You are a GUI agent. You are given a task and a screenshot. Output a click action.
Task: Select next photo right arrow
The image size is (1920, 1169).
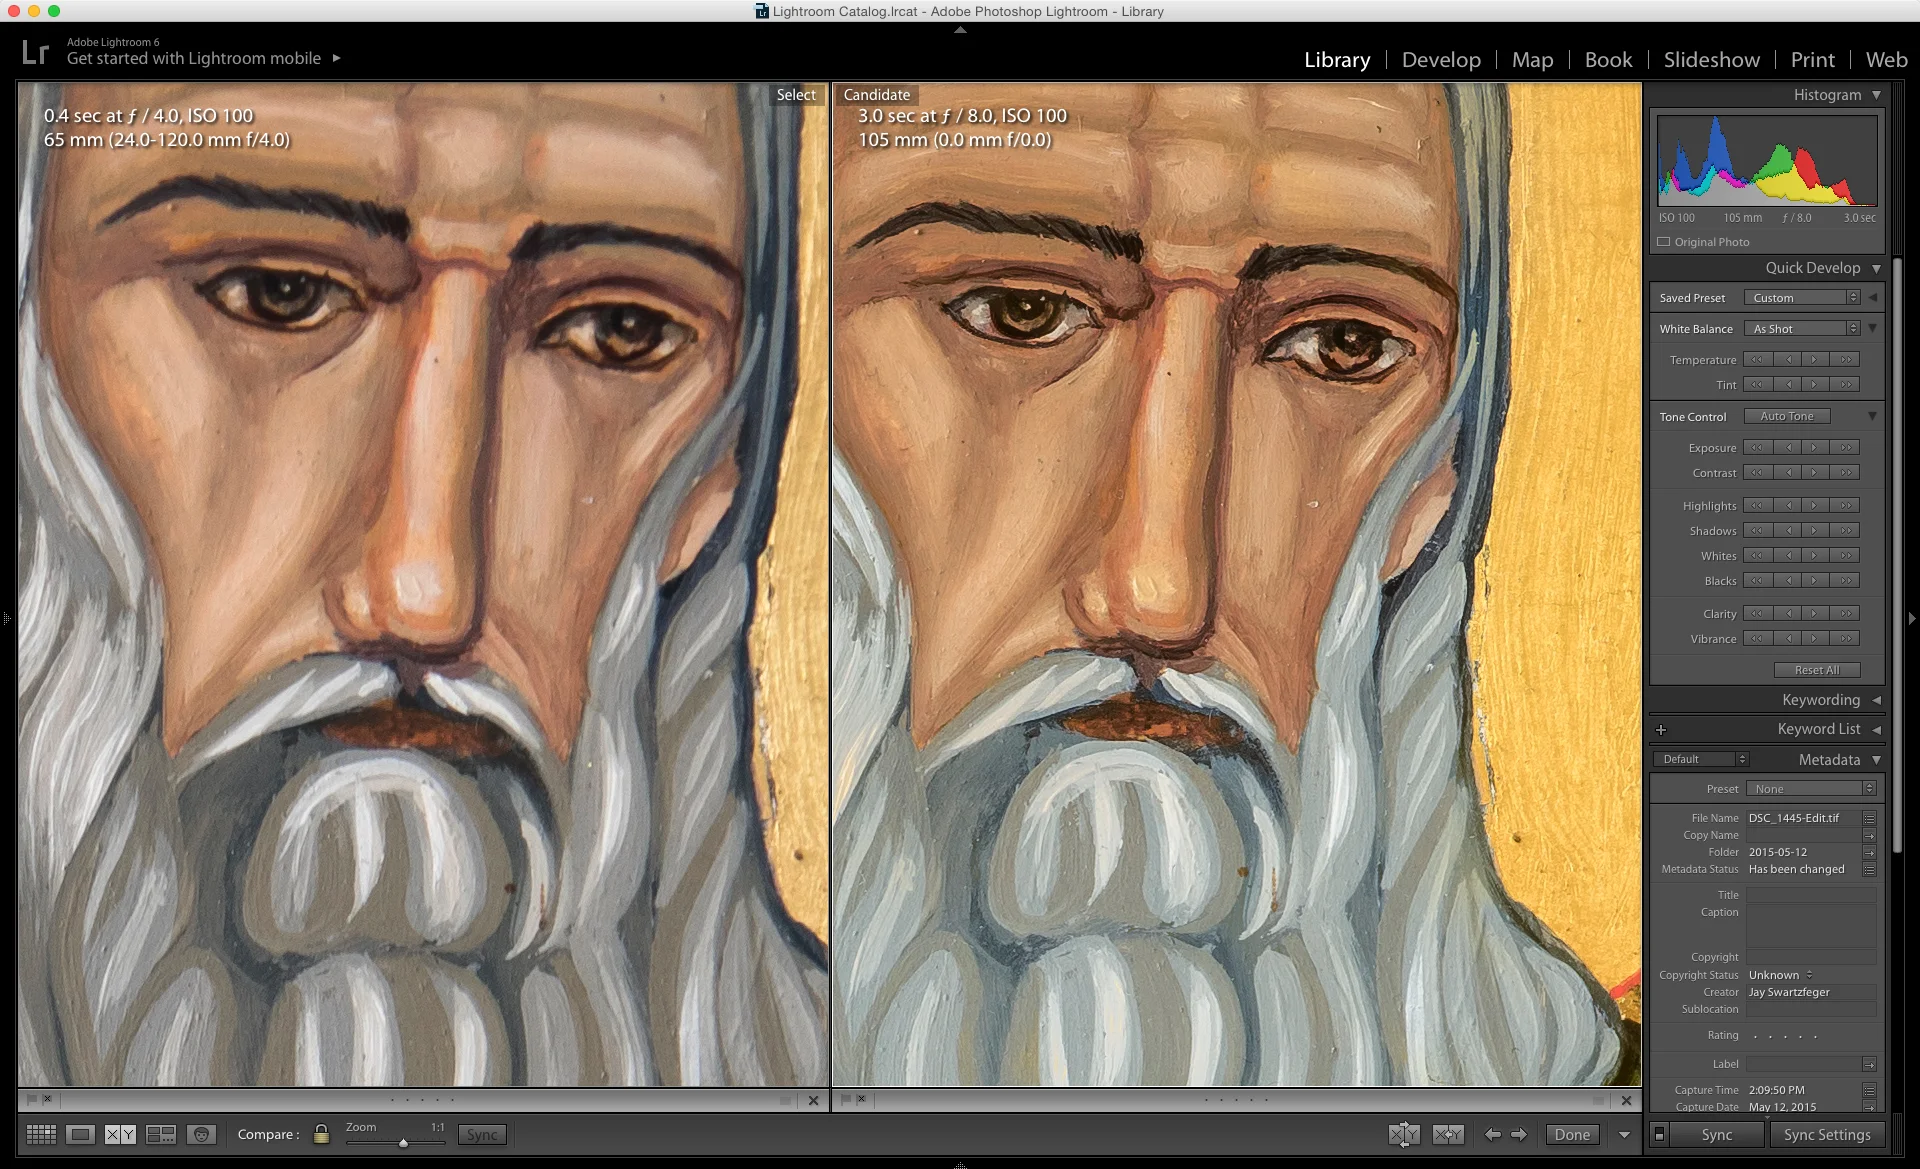pos(1519,1134)
